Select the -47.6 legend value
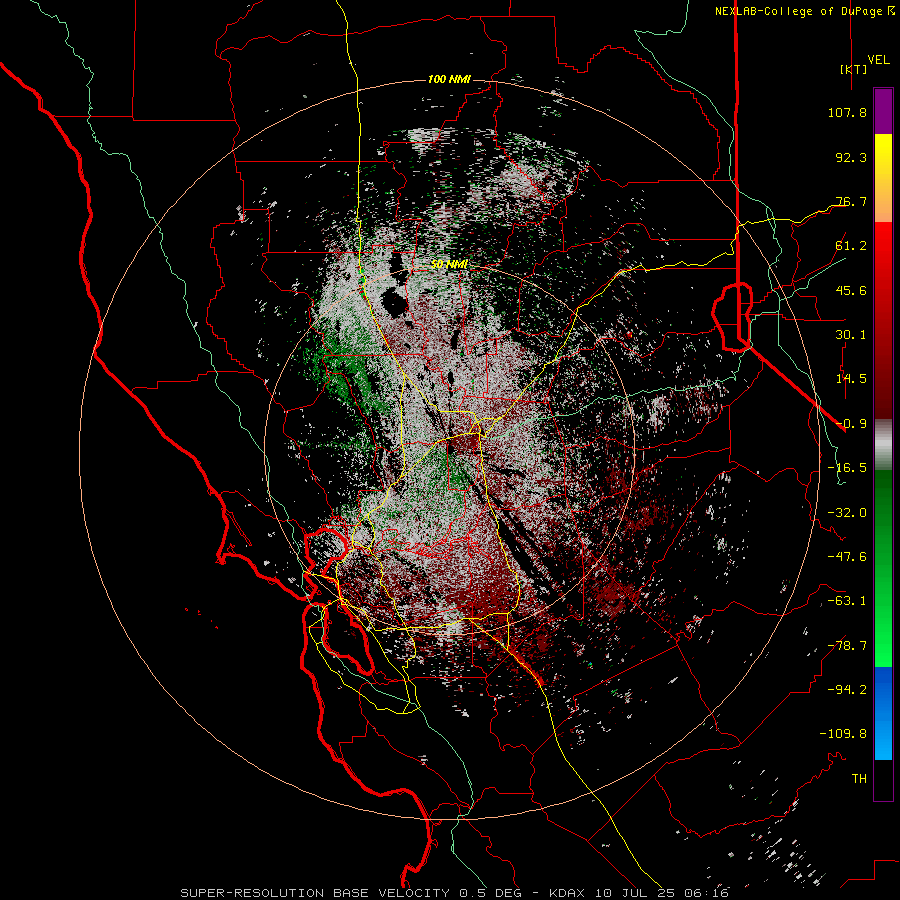The image size is (900, 900). point(847,557)
